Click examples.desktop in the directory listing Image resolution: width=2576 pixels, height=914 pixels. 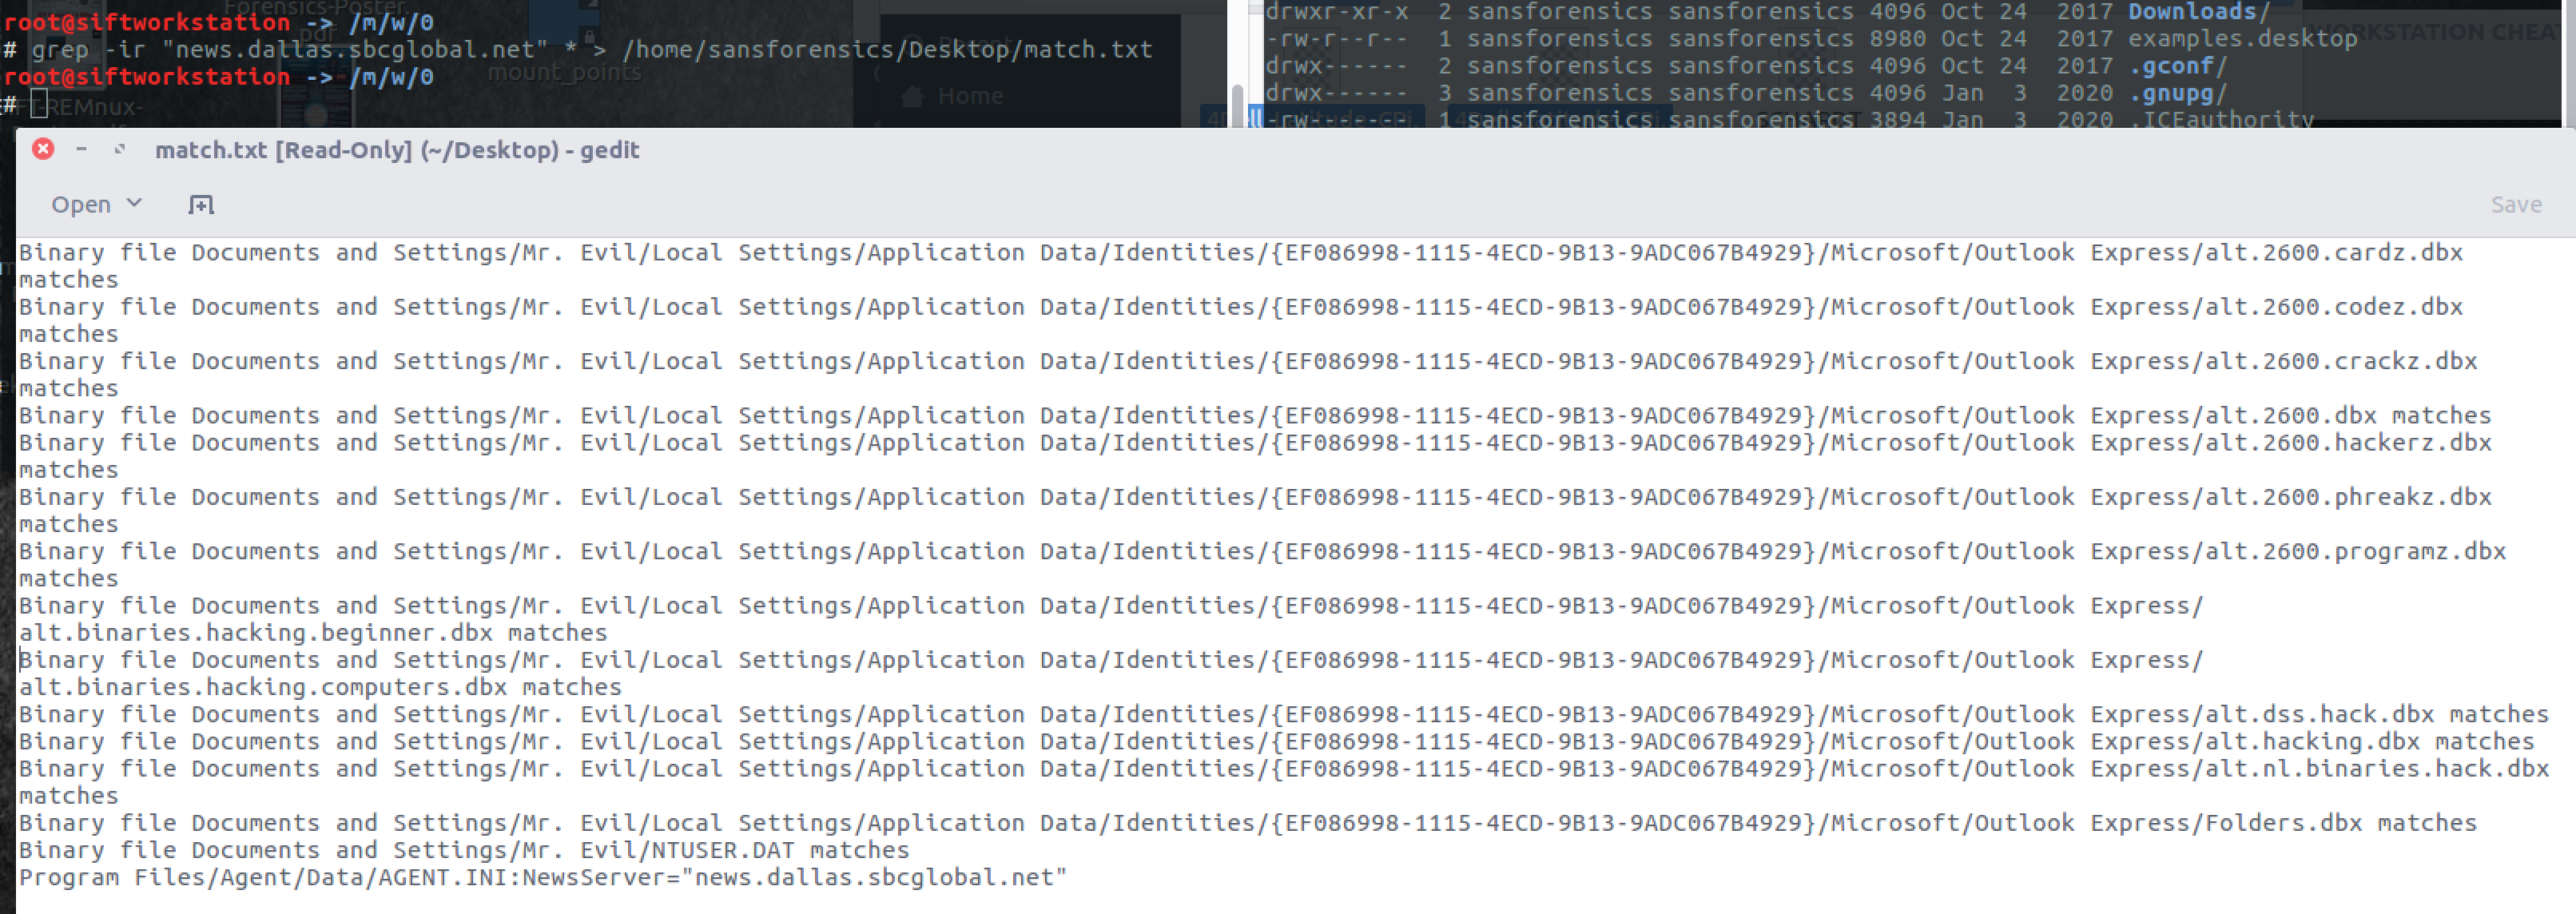click(2242, 39)
